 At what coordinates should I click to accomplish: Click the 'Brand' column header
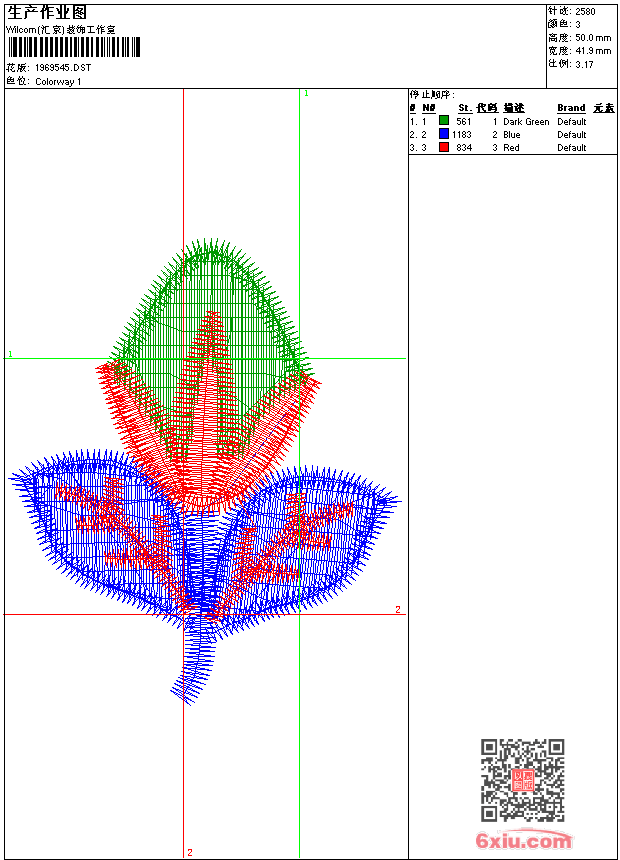click(x=571, y=108)
